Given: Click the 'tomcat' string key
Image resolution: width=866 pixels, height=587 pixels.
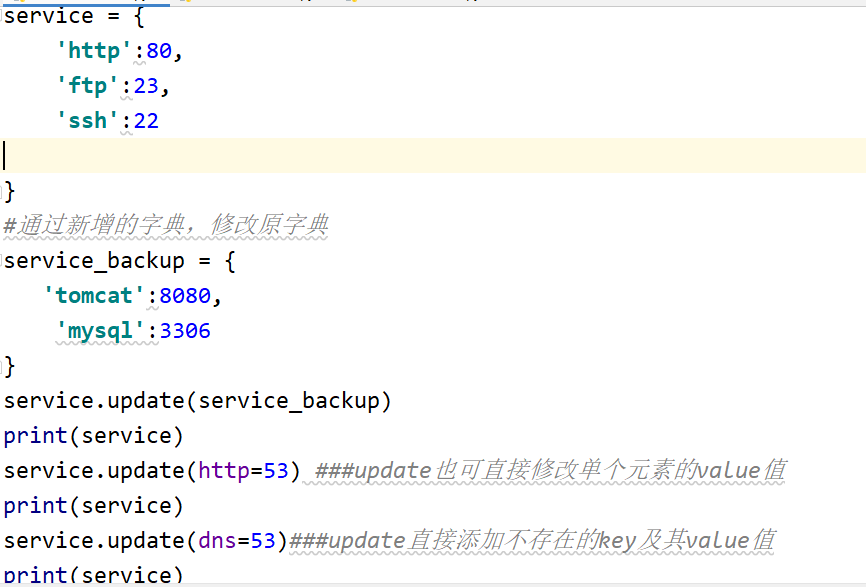Looking at the screenshot, I should point(94,296).
